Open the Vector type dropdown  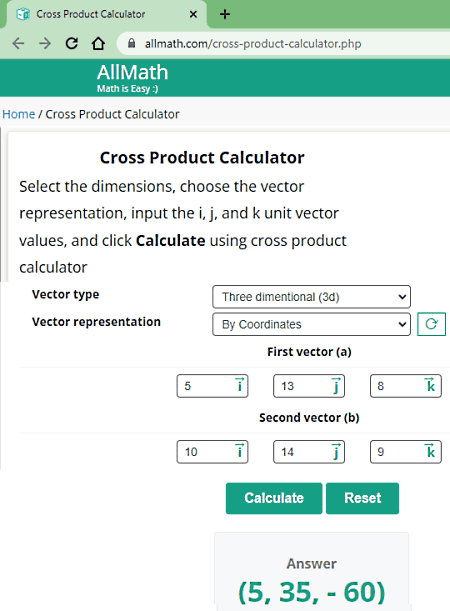coord(311,297)
